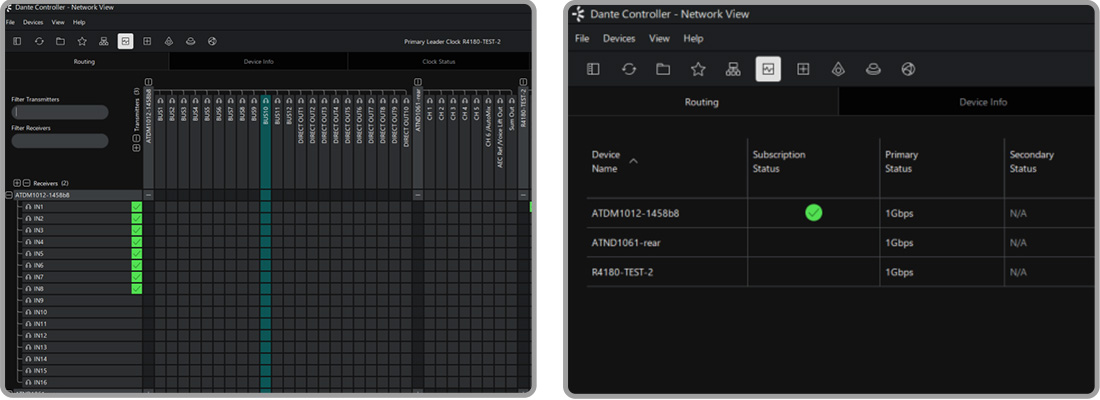The width and height of the screenshot is (1100, 400).
Task: Open the folder icon in the device table window toolbar
Action: (x=663, y=69)
